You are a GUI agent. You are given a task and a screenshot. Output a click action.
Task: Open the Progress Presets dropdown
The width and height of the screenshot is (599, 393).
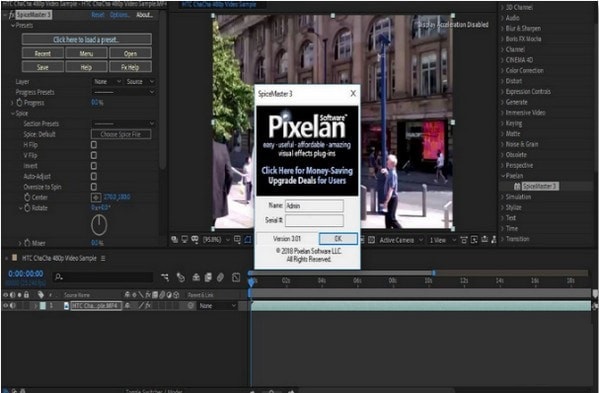124,92
